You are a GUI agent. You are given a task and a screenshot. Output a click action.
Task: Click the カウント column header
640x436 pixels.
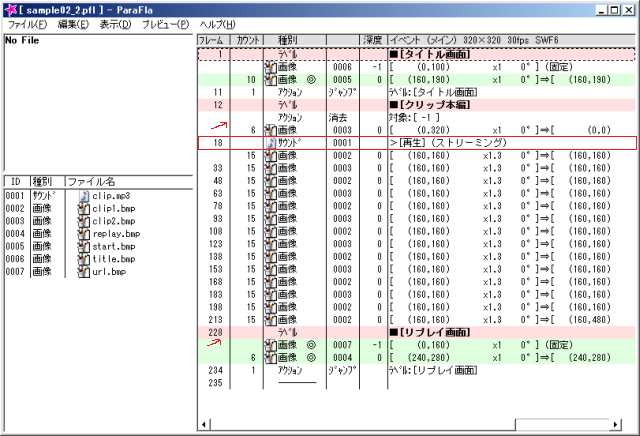click(247, 40)
